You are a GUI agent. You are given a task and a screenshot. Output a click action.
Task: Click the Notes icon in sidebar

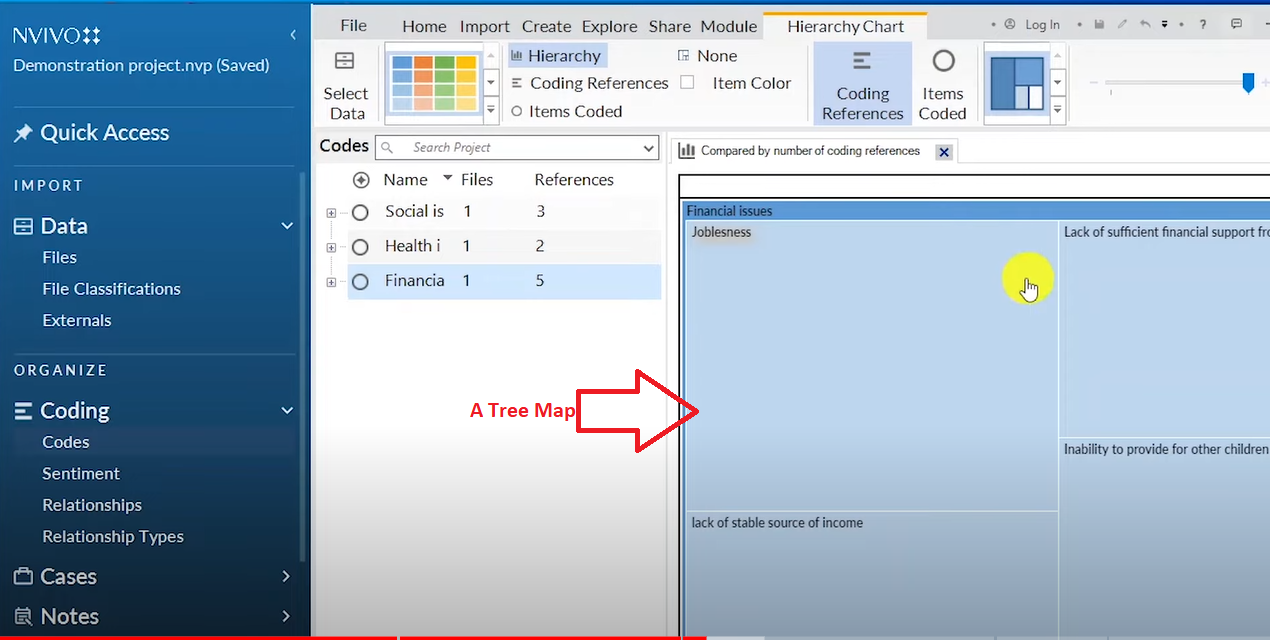click(x=23, y=617)
